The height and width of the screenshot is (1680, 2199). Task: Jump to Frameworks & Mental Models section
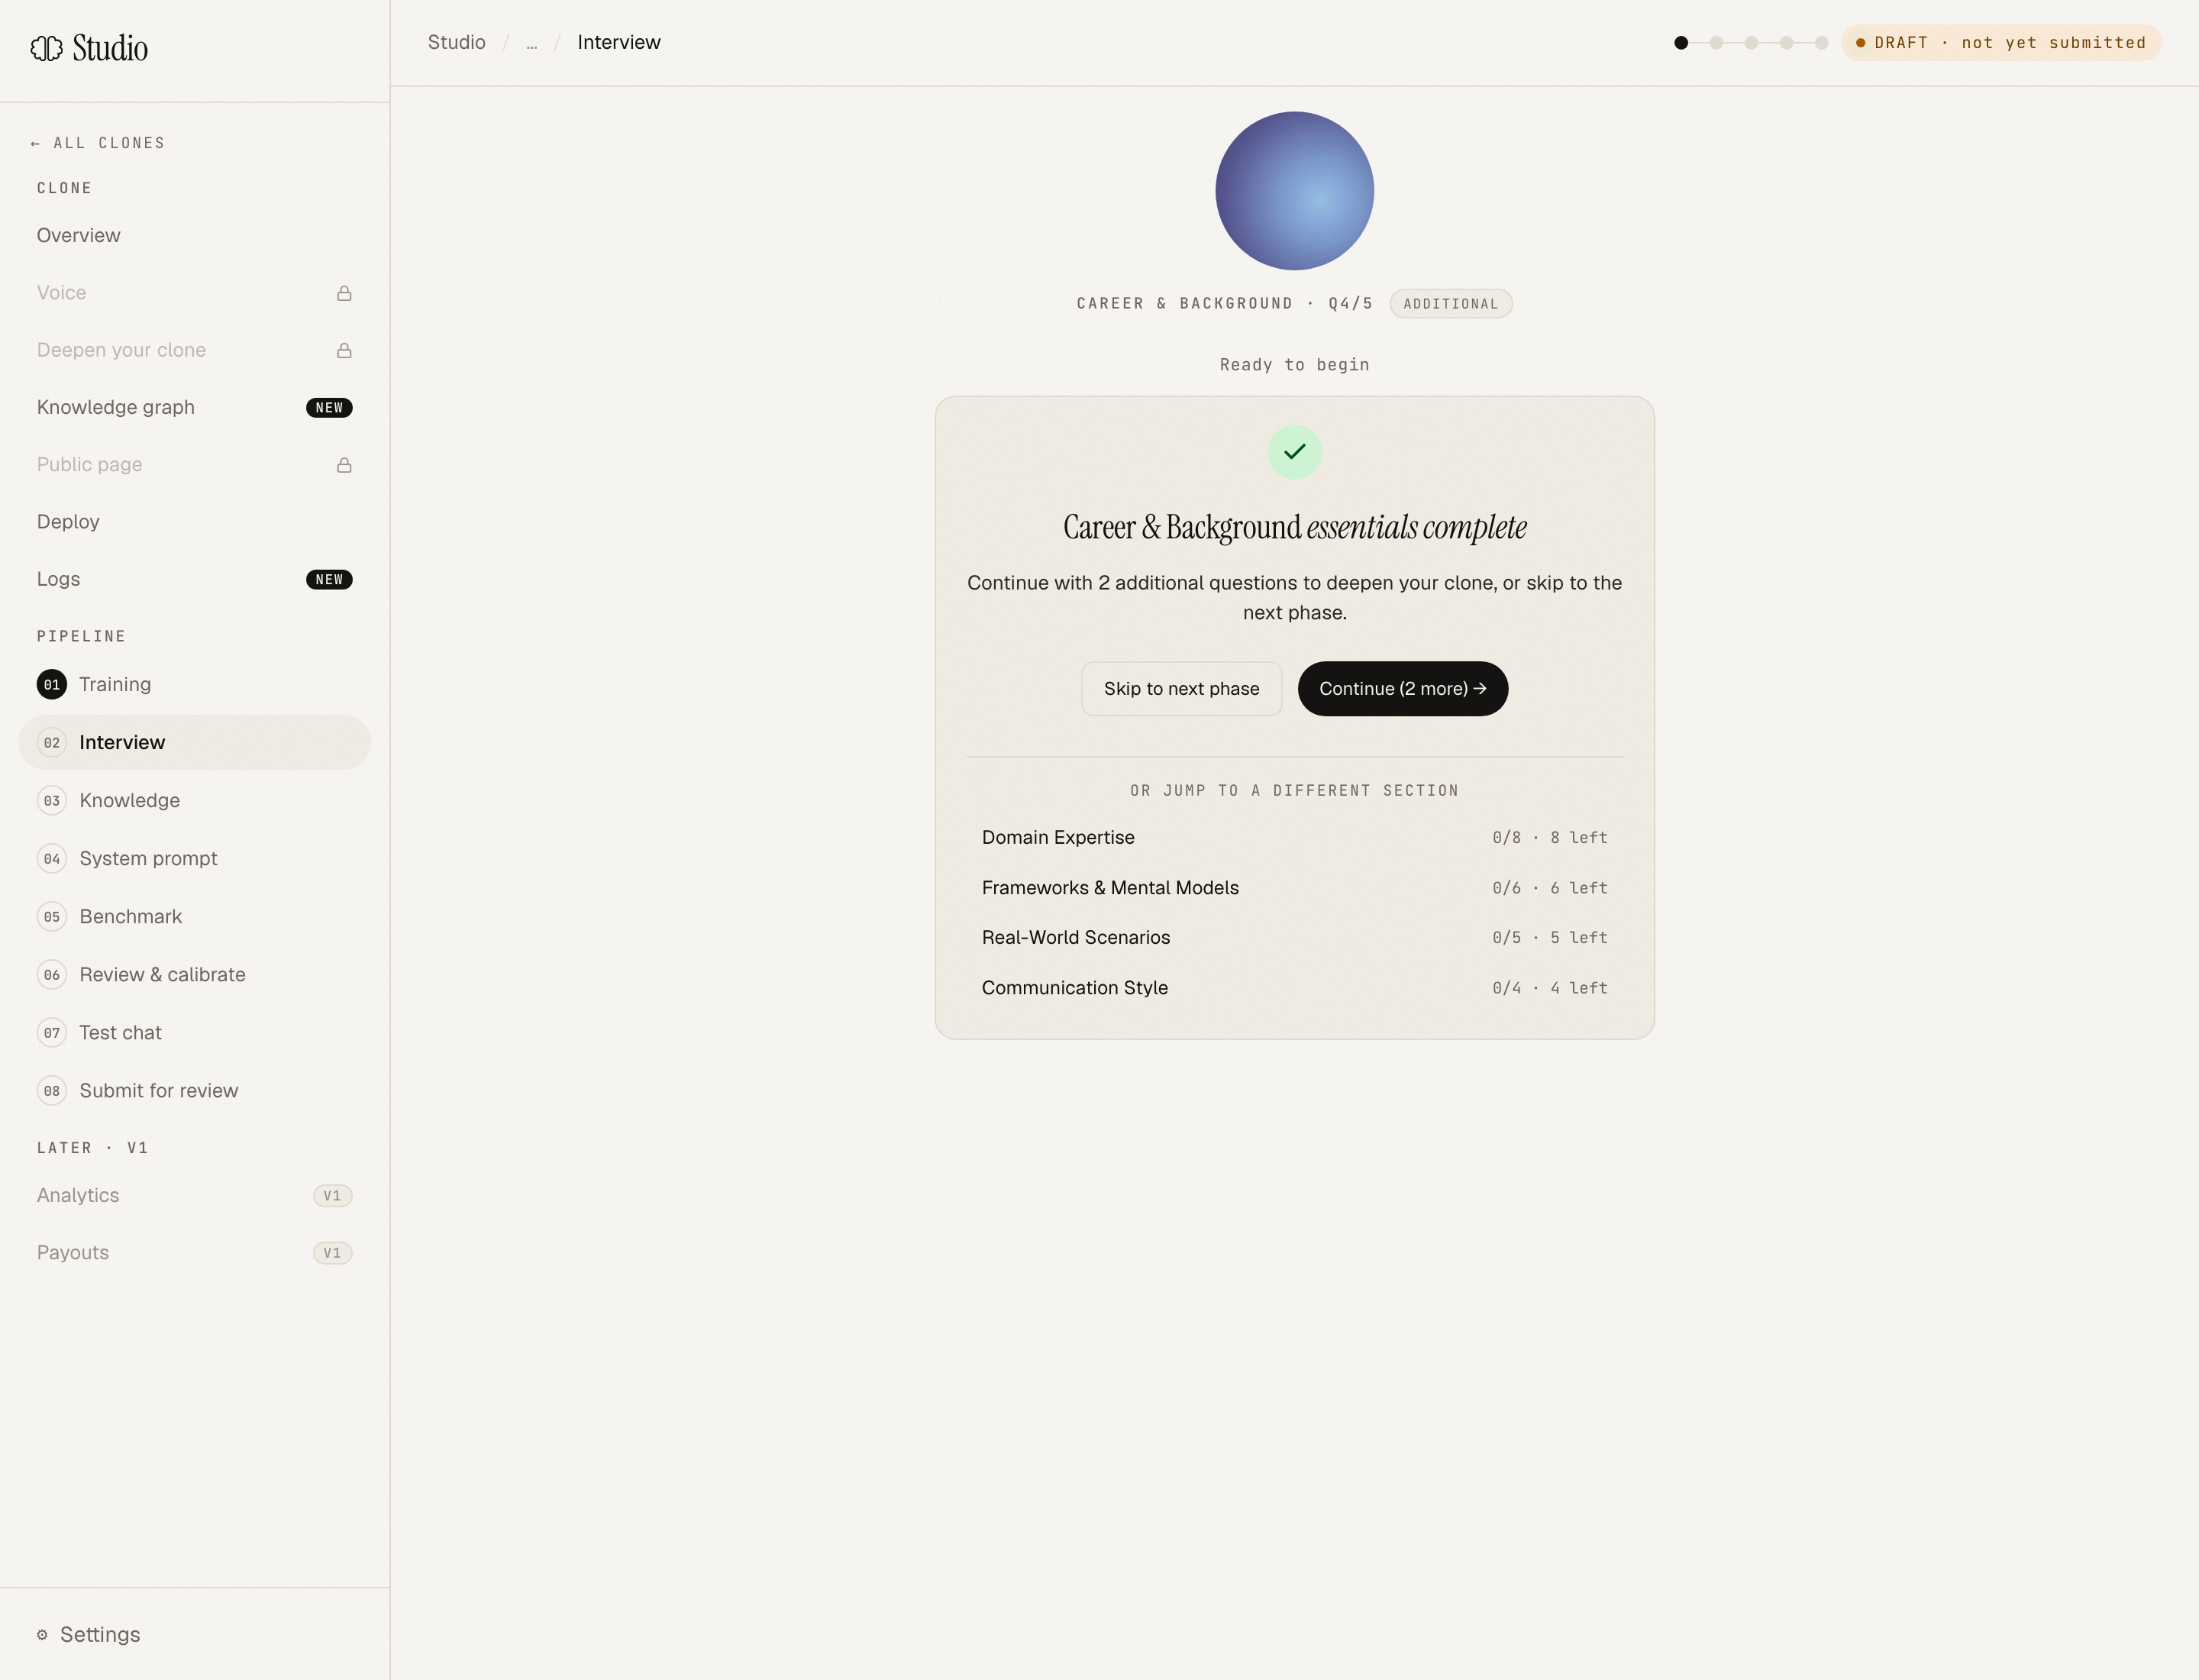(x=1294, y=888)
